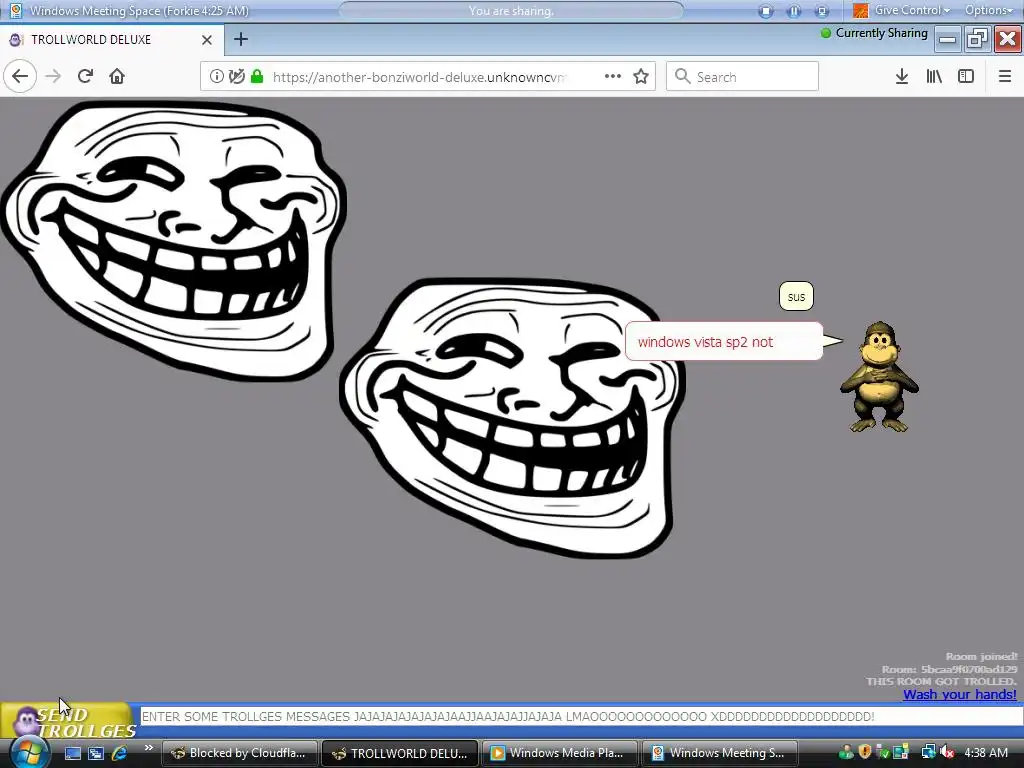Click the monkey character avatar
Image resolution: width=1024 pixels, height=768 pixels.
(x=879, y=377)
